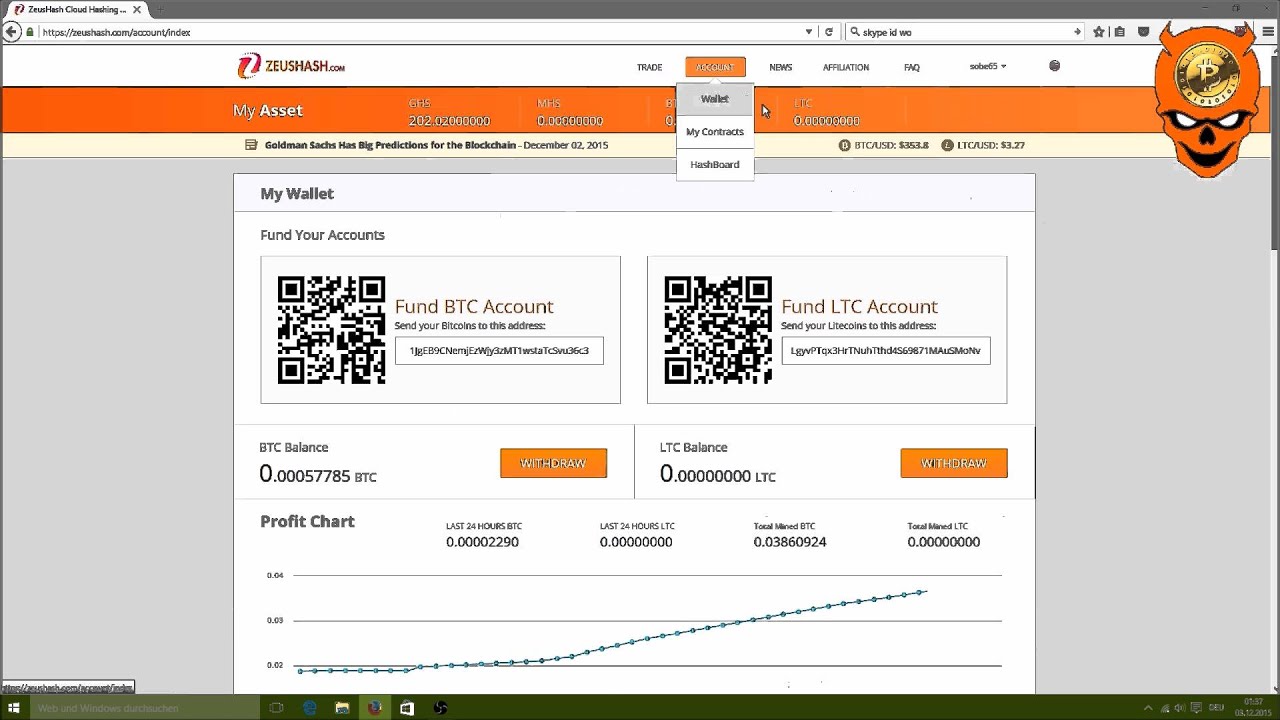Screen dimensions: 1280x720
Task: Open the bookmarks list icon next to star
Action: coord(1119,32)
